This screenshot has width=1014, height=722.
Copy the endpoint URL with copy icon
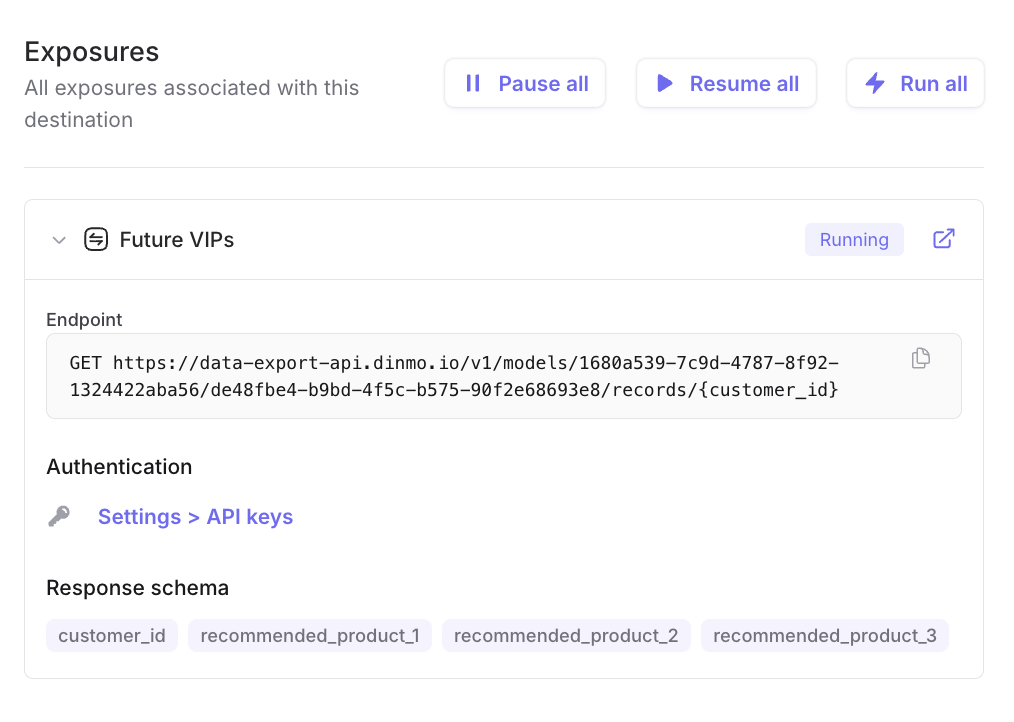coord(921,358)
